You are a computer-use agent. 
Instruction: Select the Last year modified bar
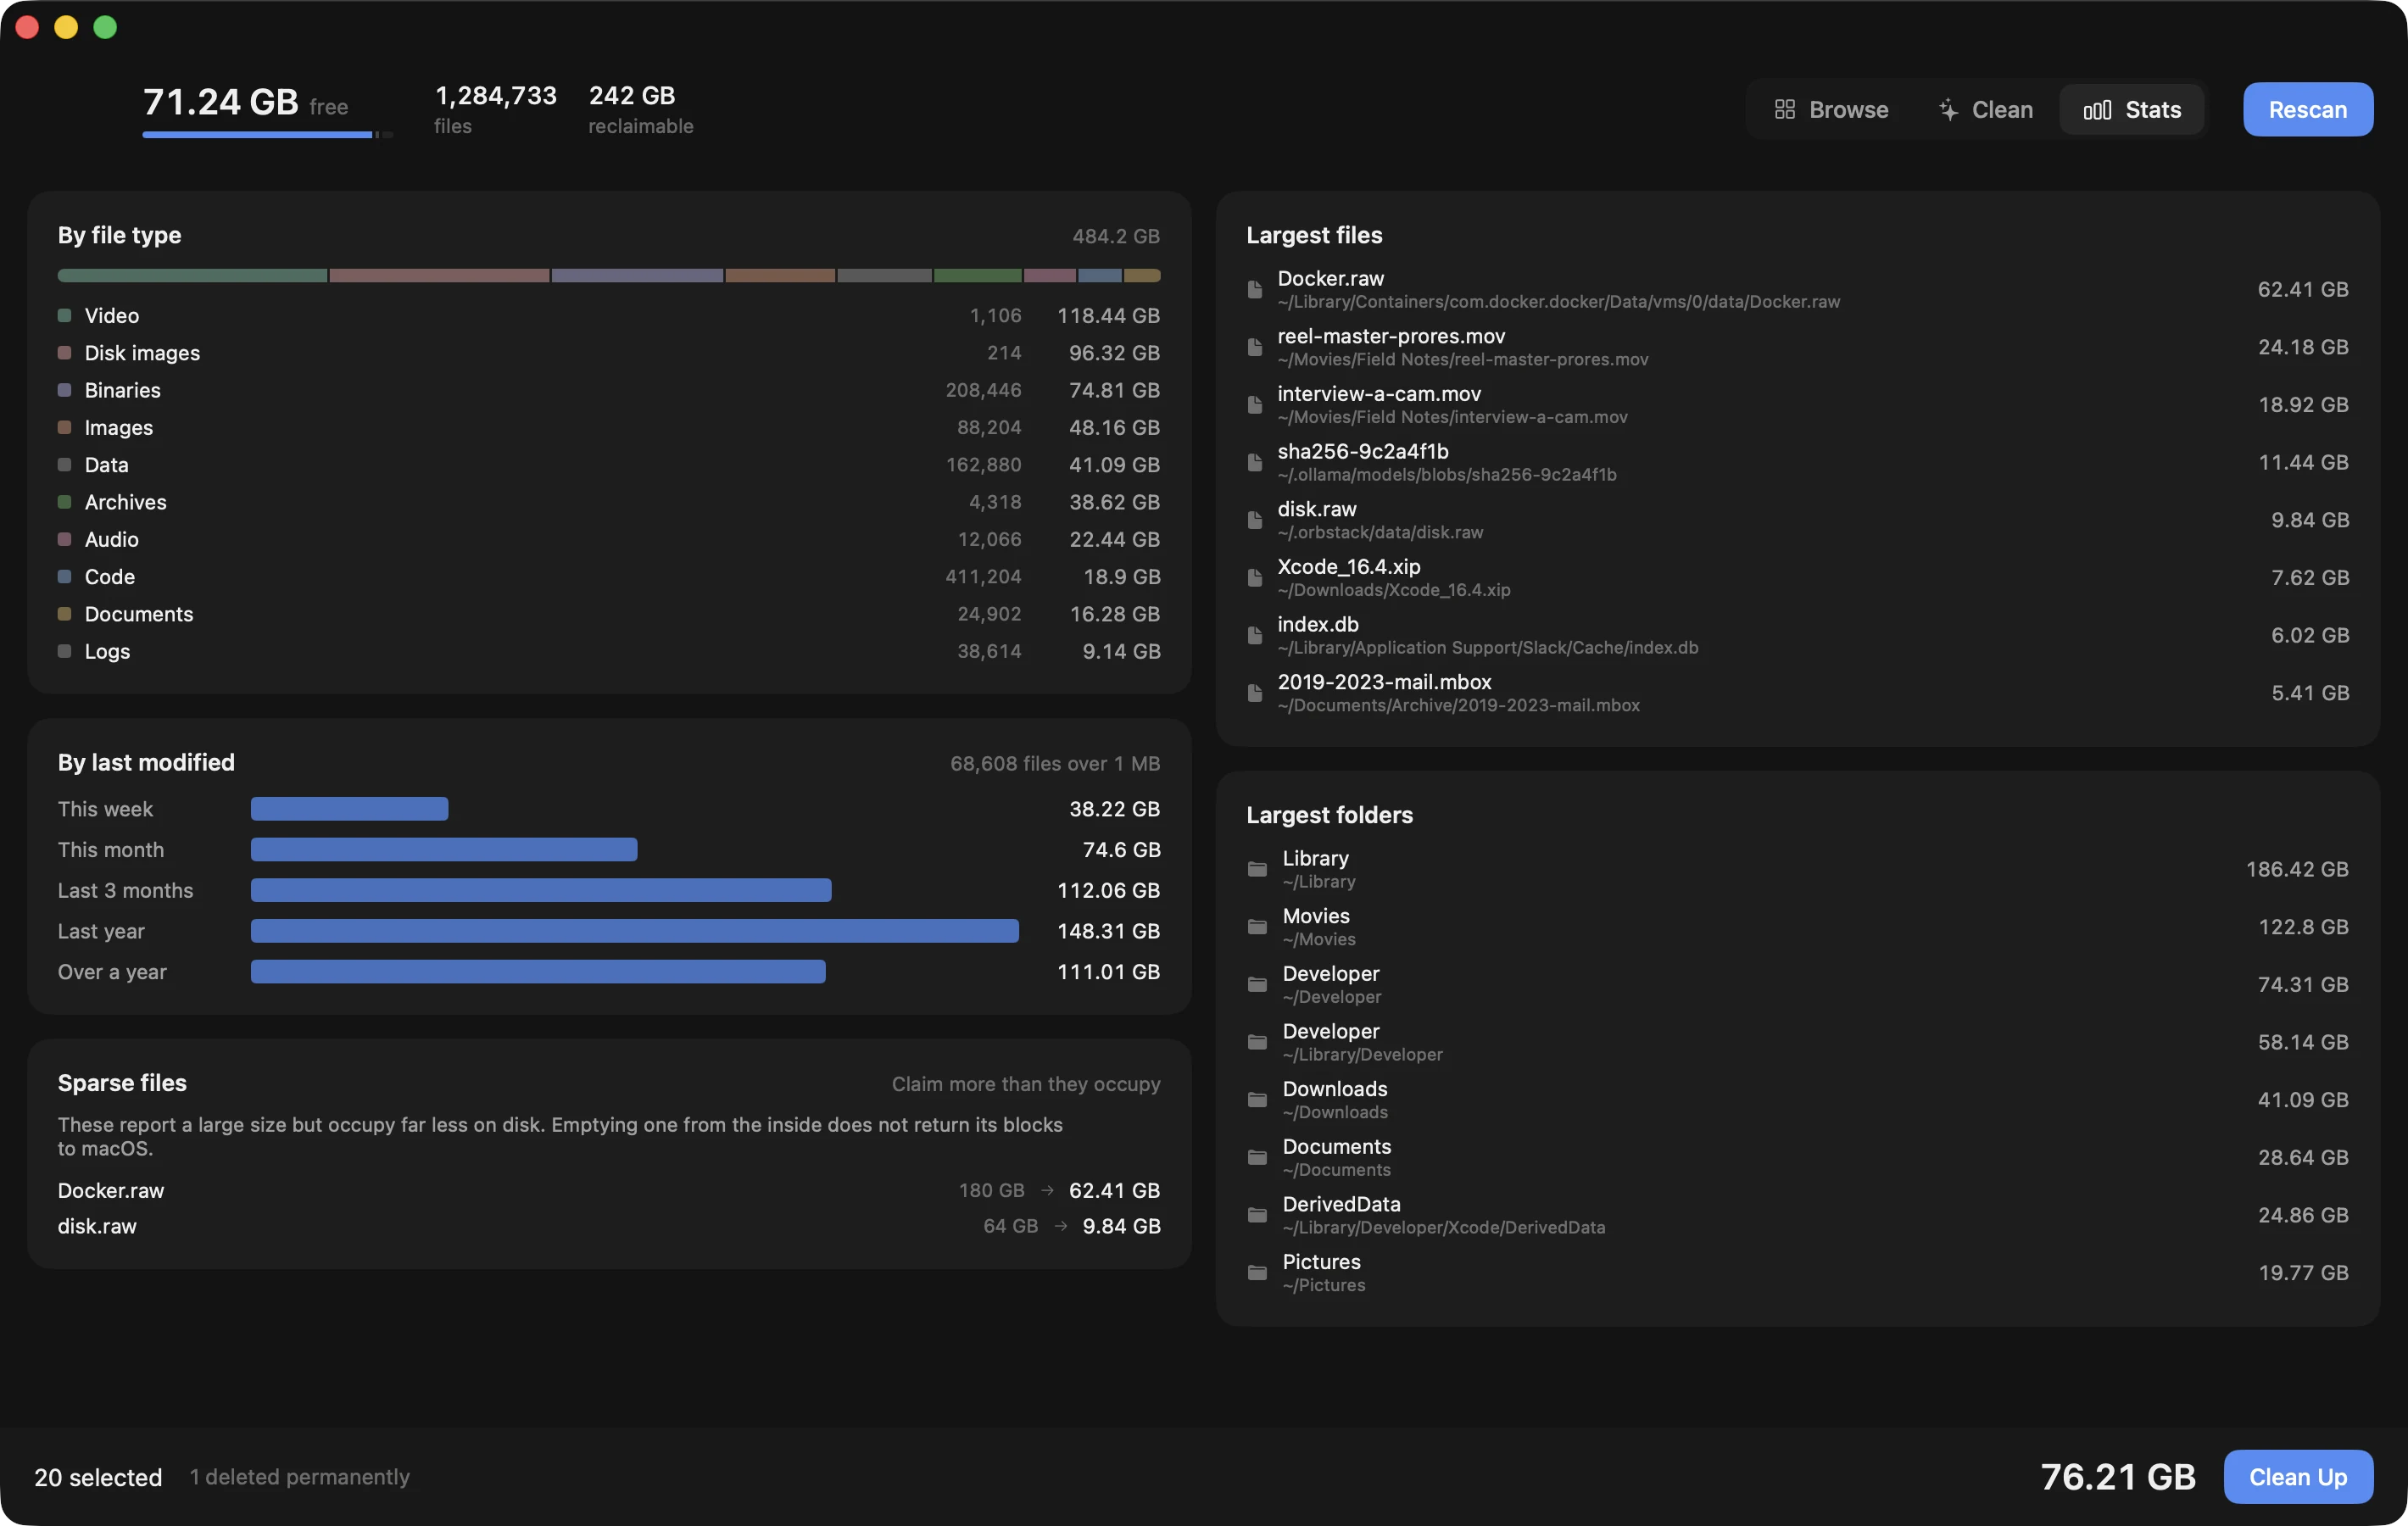(635, 931)
